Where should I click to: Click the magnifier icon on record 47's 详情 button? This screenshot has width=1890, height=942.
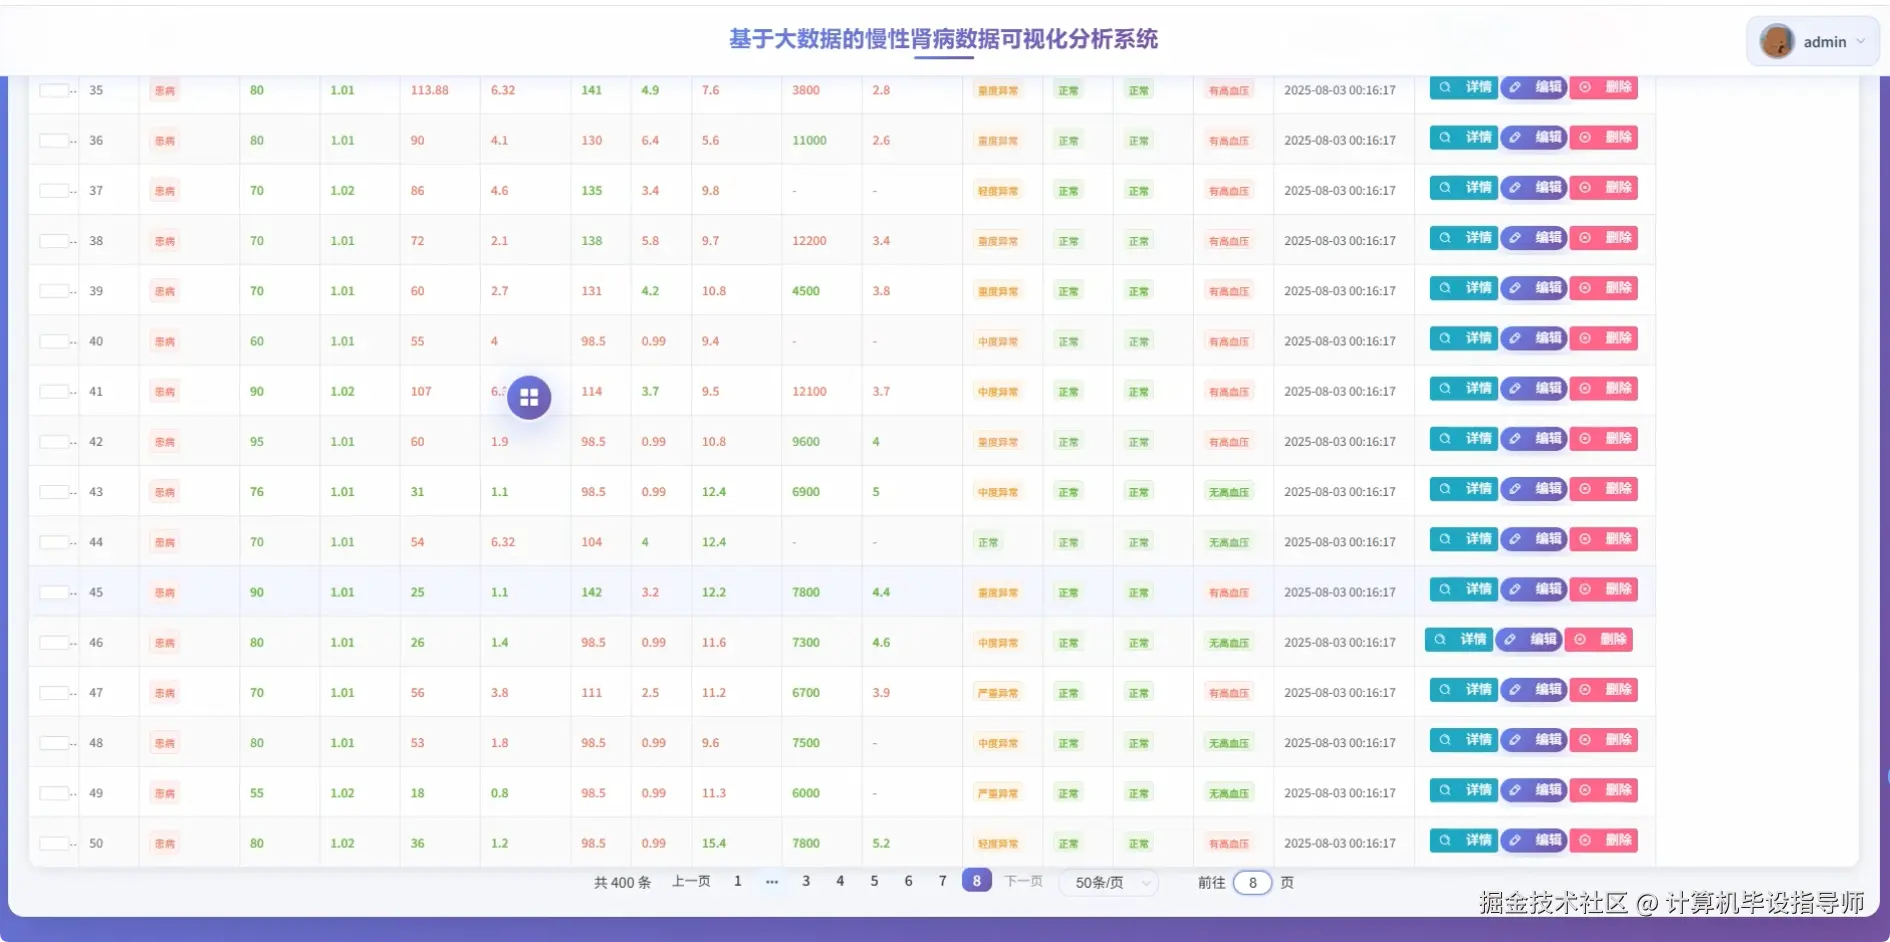point(1446,690)
